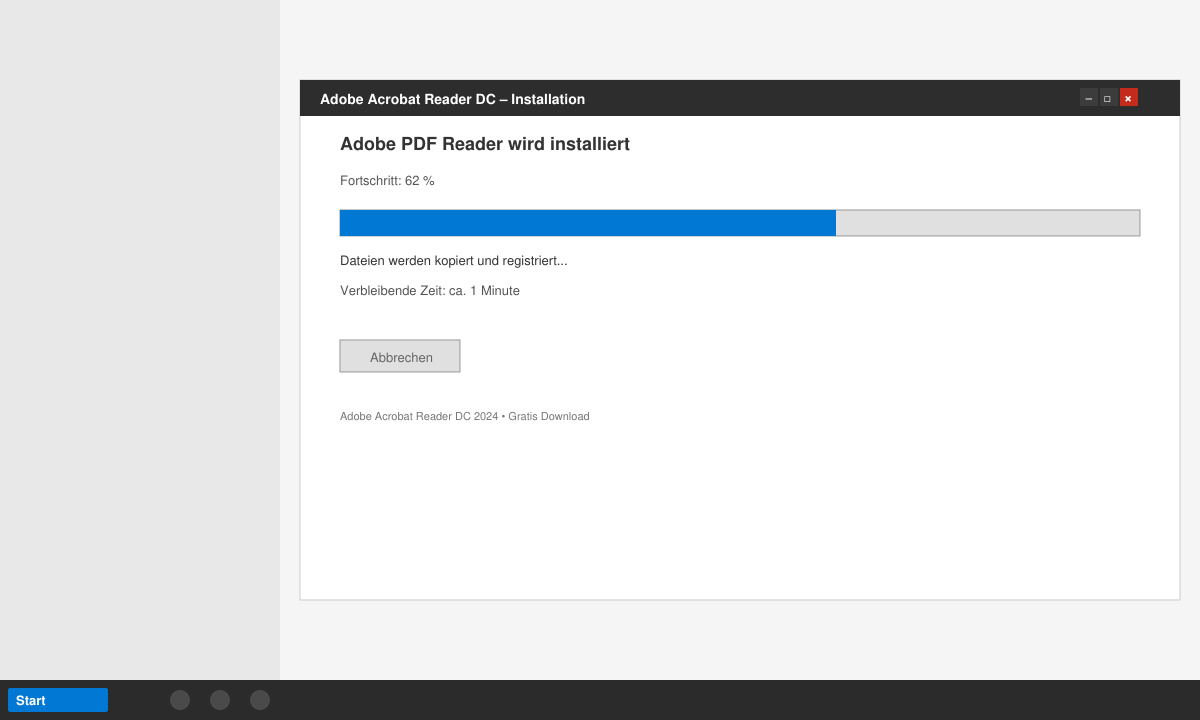This screenshot has width=1200, height=720.
Task: Click the heading 'Adobe PDF Reader wird installiert'
Action: (x=485, y=144)
